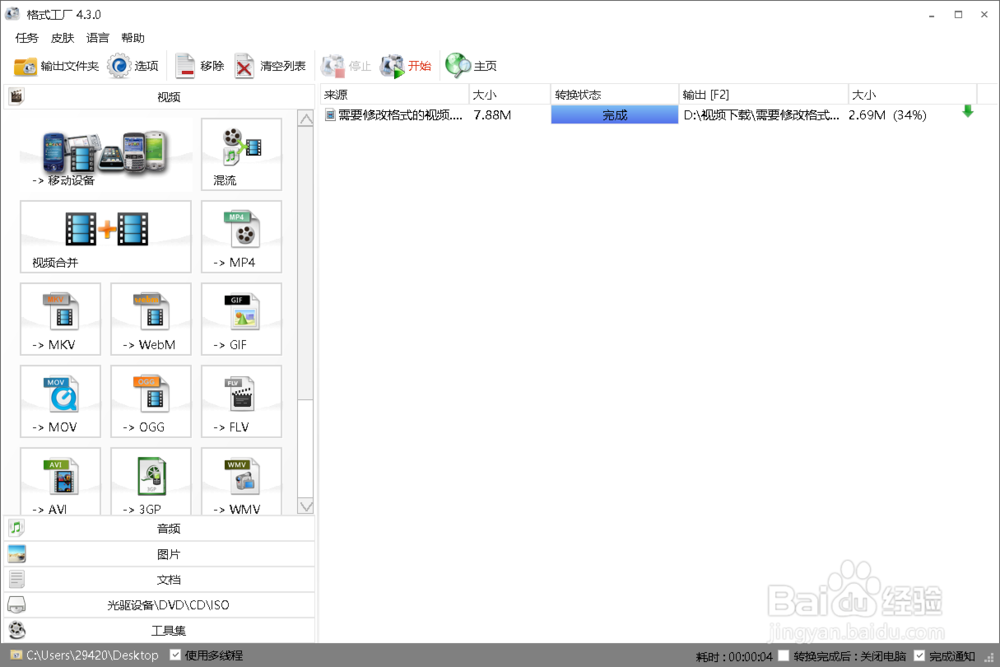The height and width of the screenshot is (667, 1000).
Task: Click the source 大小 column header
Action: click(x=510, y=94)
